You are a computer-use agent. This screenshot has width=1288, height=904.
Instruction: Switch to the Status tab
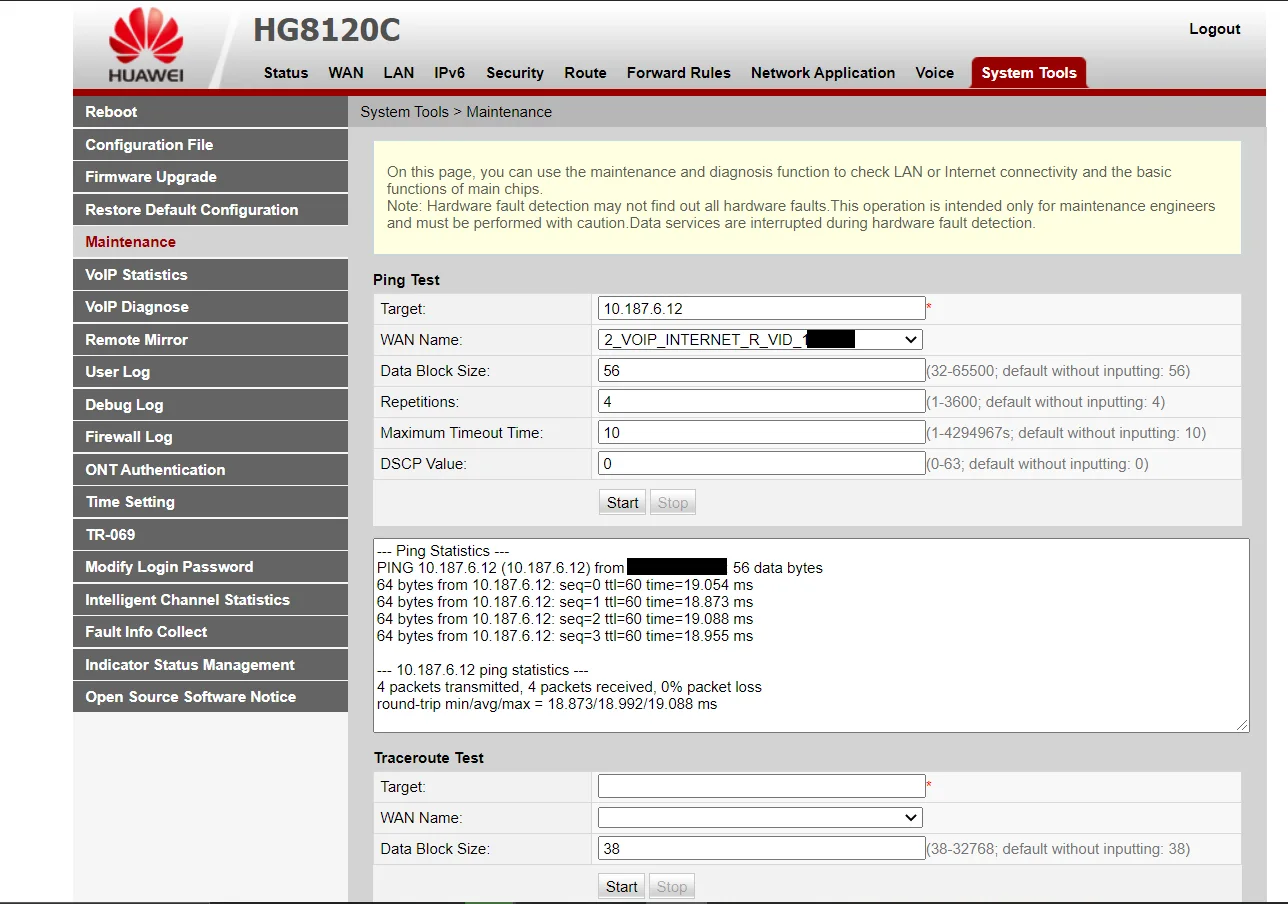click(286, 73)
